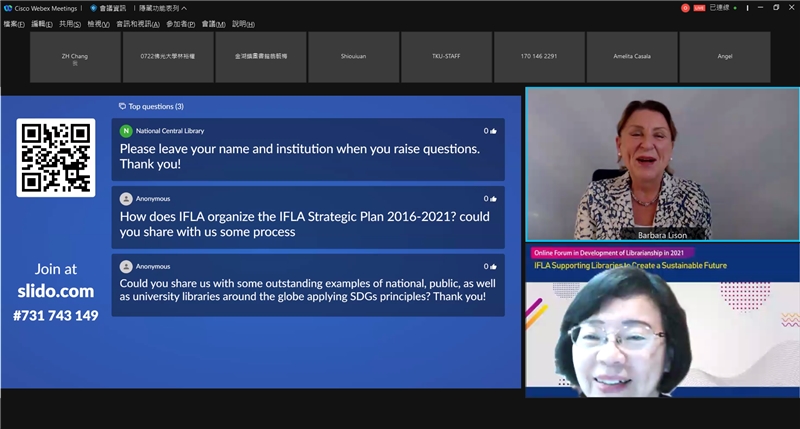Open the 音訊和視訊(A) menu

coord(138,24)
